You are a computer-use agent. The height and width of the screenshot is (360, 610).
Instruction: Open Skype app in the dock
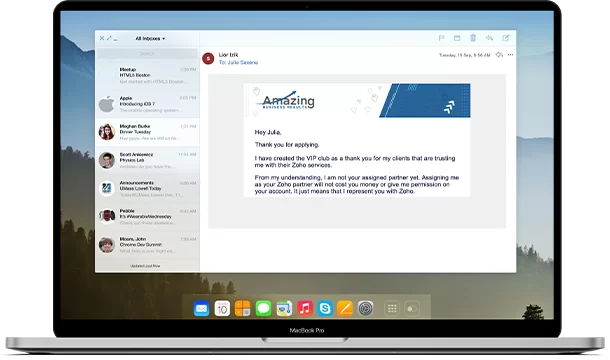pyautogui.click(x=325, y=309)
